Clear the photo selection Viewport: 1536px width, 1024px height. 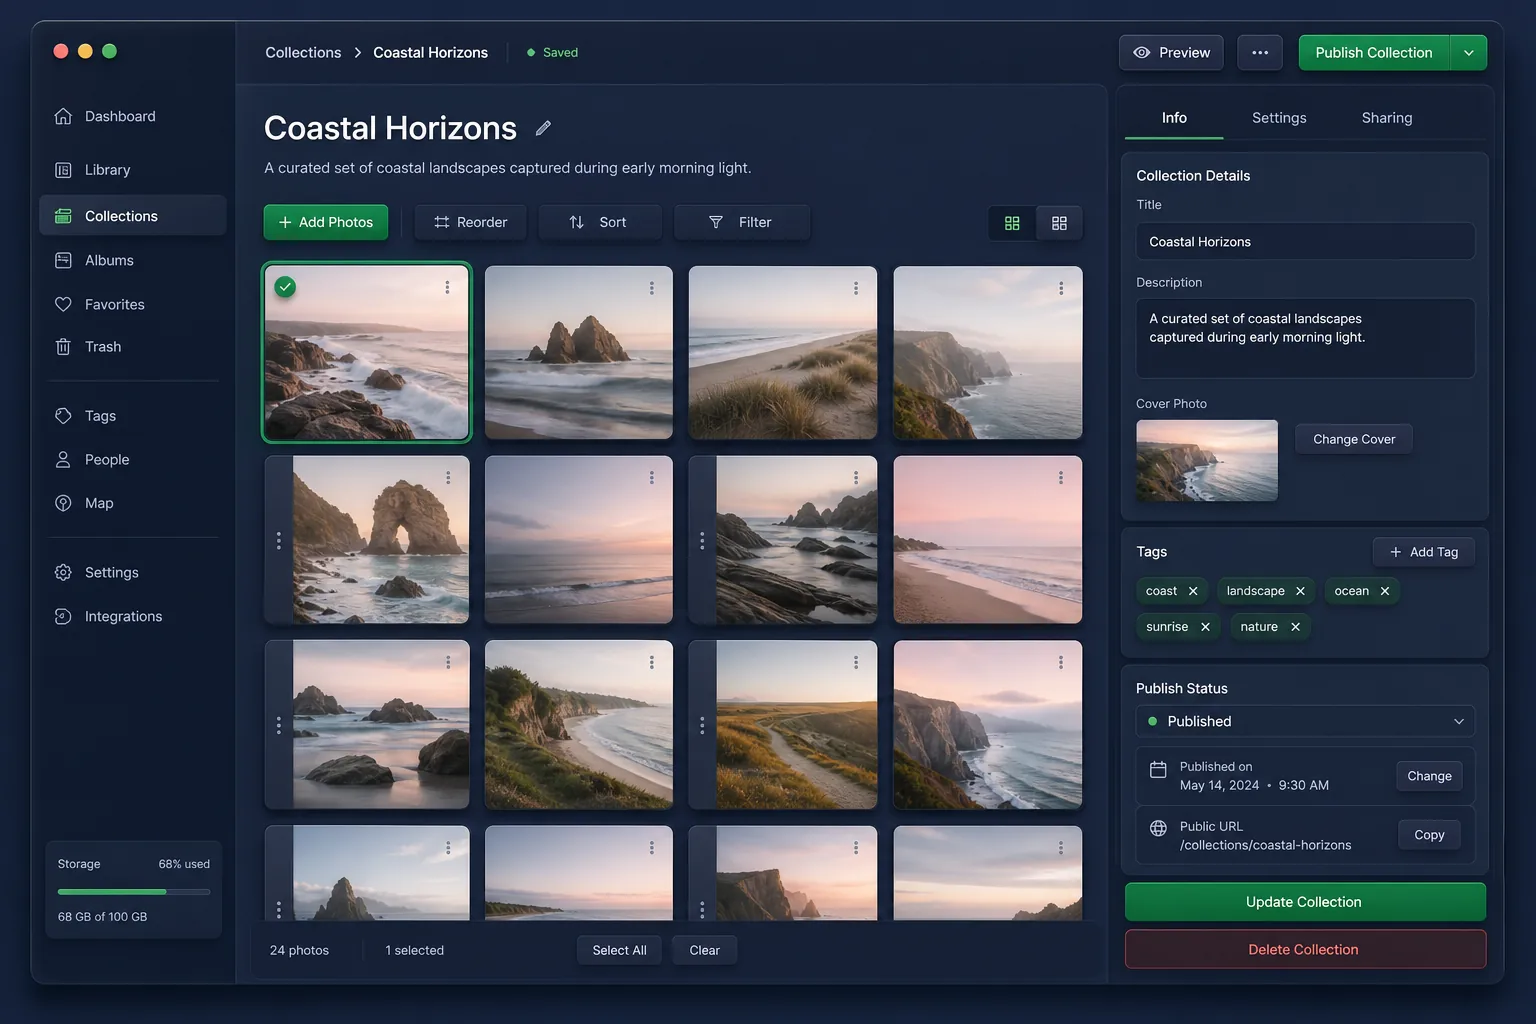(704, 950)
